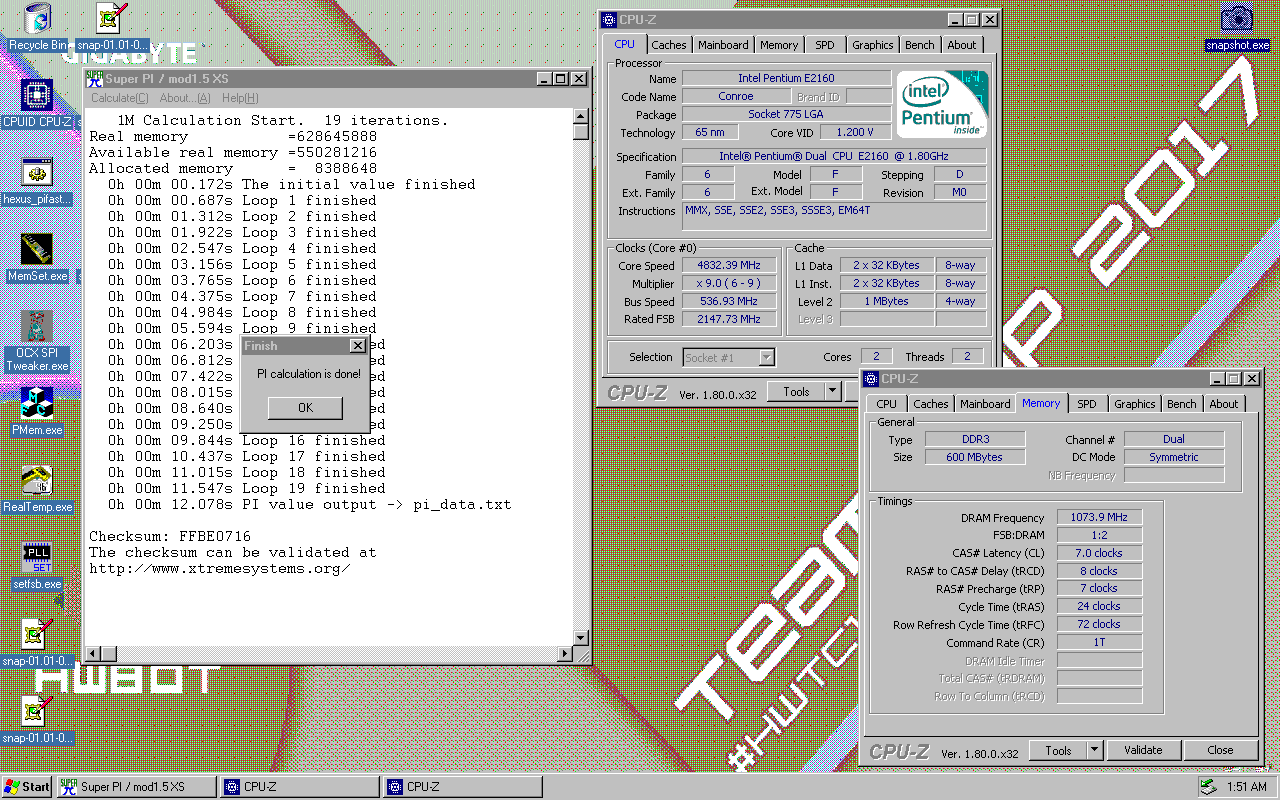Open the Recycle Bin desktop icon
The width and height of the screenshot is (1280, 800).
coord(38,26)
